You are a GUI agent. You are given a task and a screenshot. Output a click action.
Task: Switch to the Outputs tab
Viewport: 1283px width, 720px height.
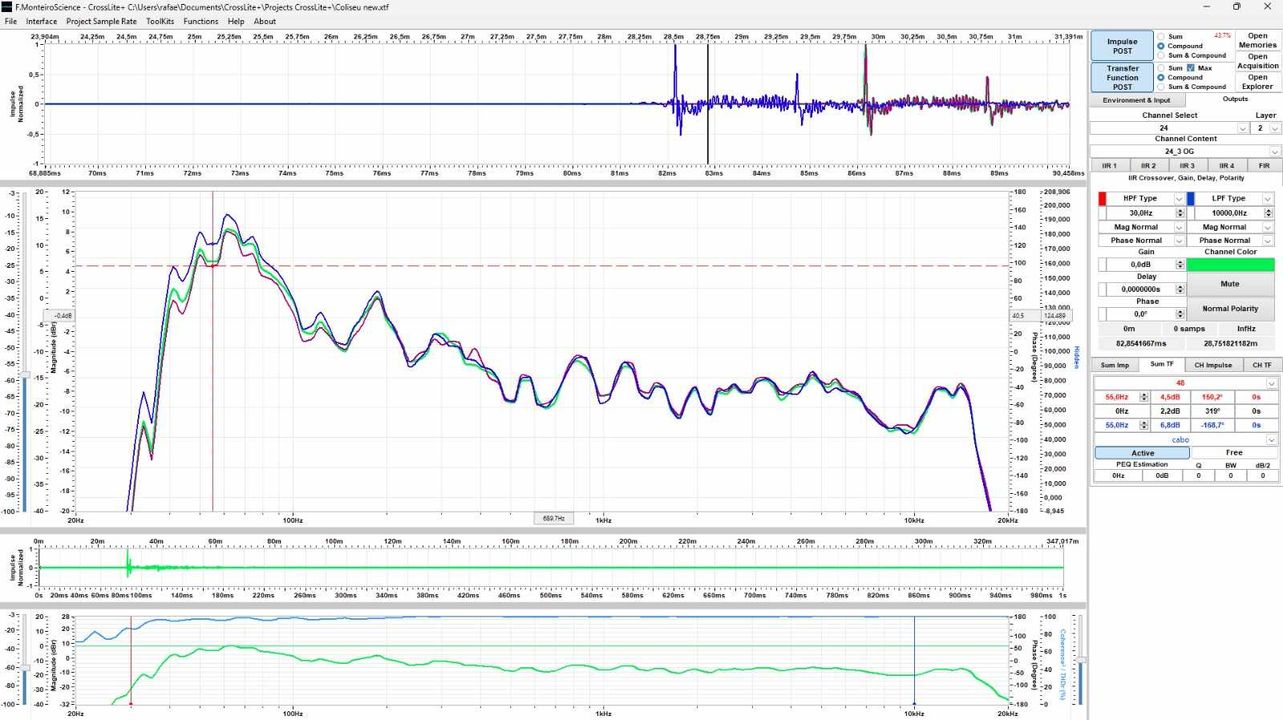pos(1235,99)
